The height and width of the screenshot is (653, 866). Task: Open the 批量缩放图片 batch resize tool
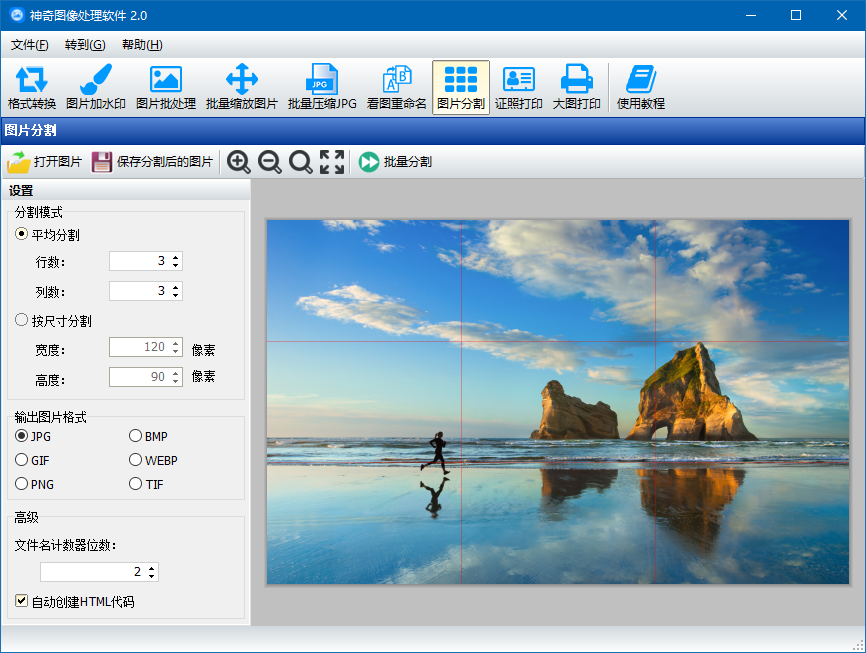(x=241, y=87)
